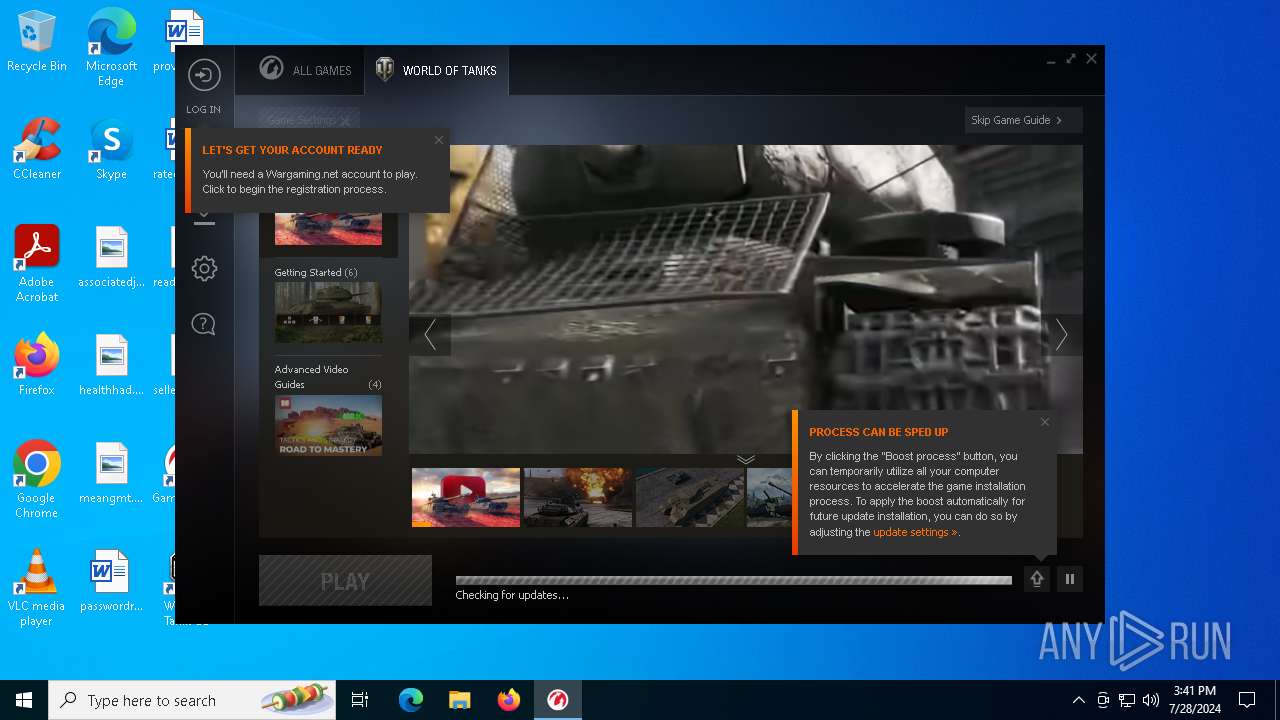Open Task View in taskbar

pyautogui.click(x=360, y=700)
